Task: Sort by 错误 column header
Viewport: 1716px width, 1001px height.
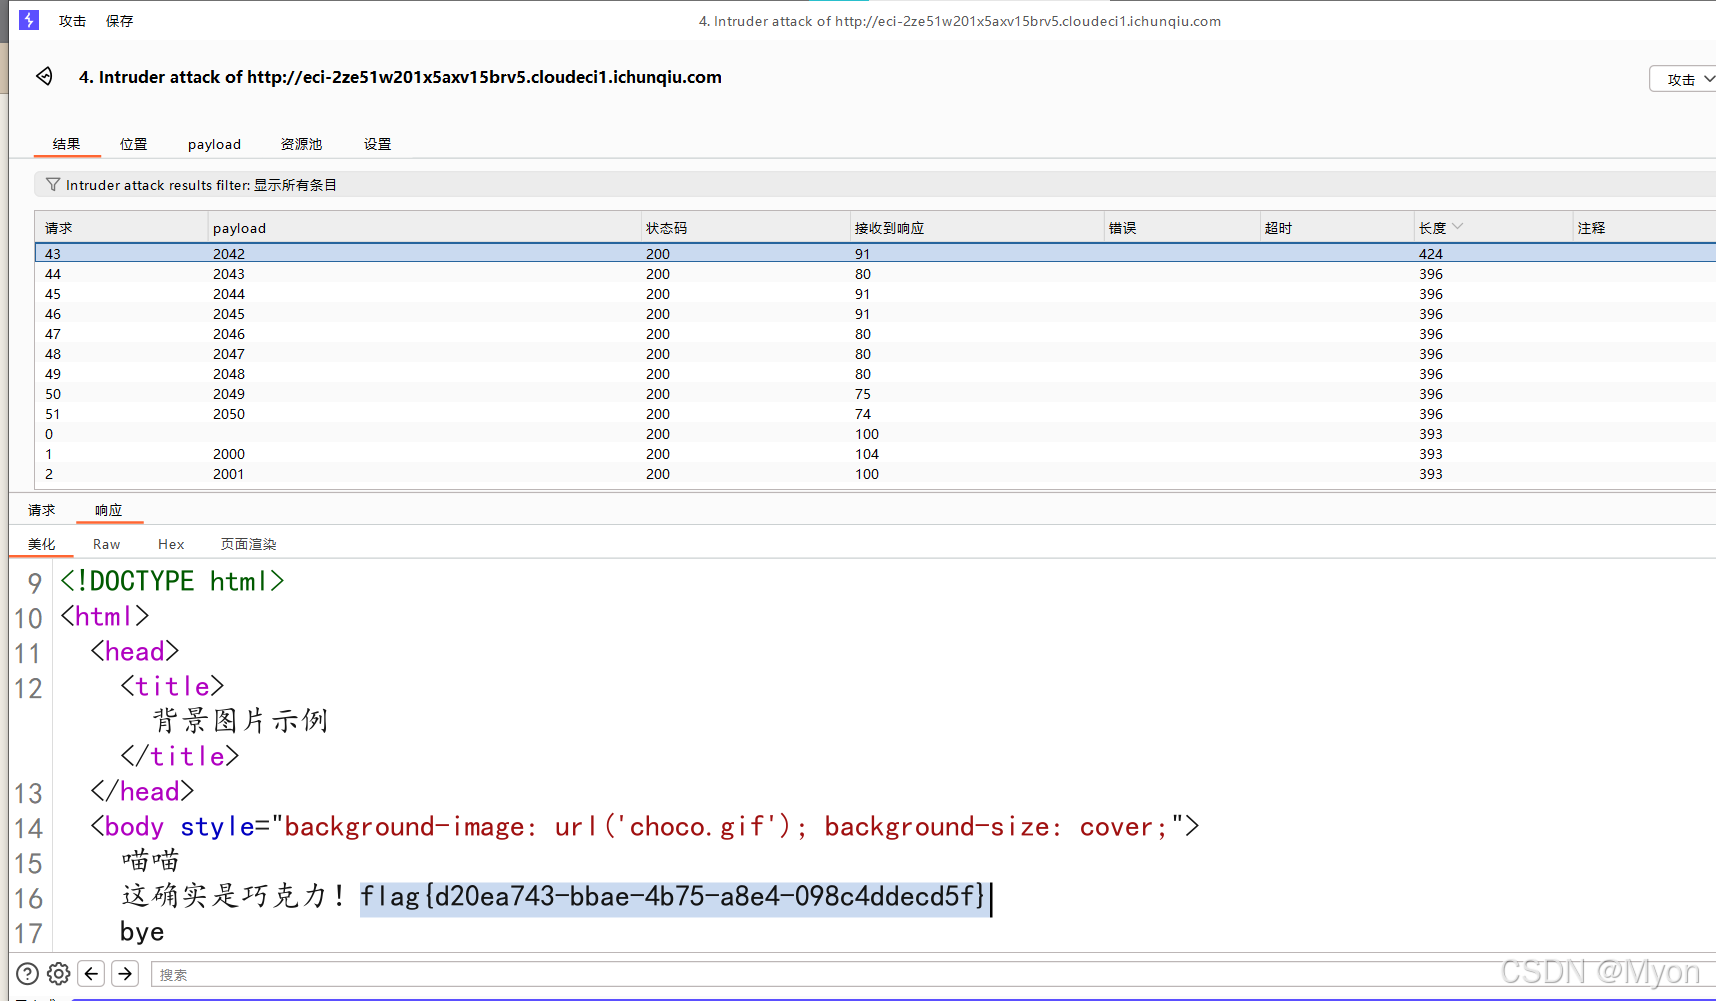Action: click(x=1181, y=228)
